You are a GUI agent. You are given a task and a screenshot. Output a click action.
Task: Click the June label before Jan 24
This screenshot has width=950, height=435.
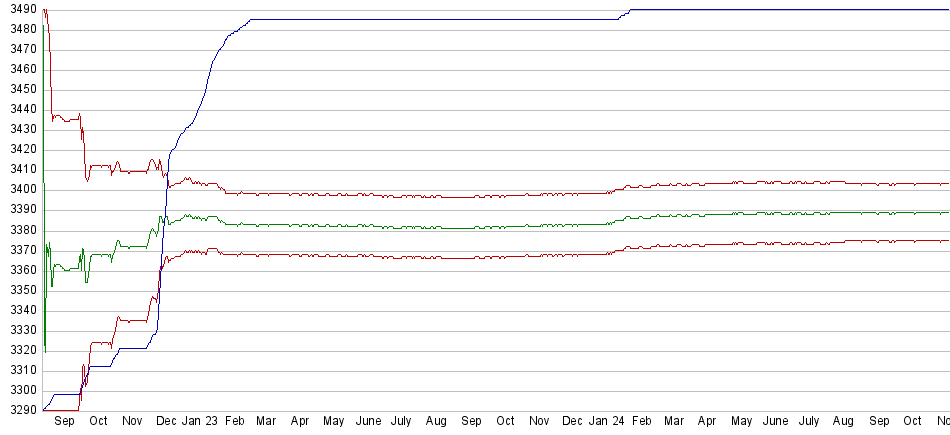(x=368, y=422)
